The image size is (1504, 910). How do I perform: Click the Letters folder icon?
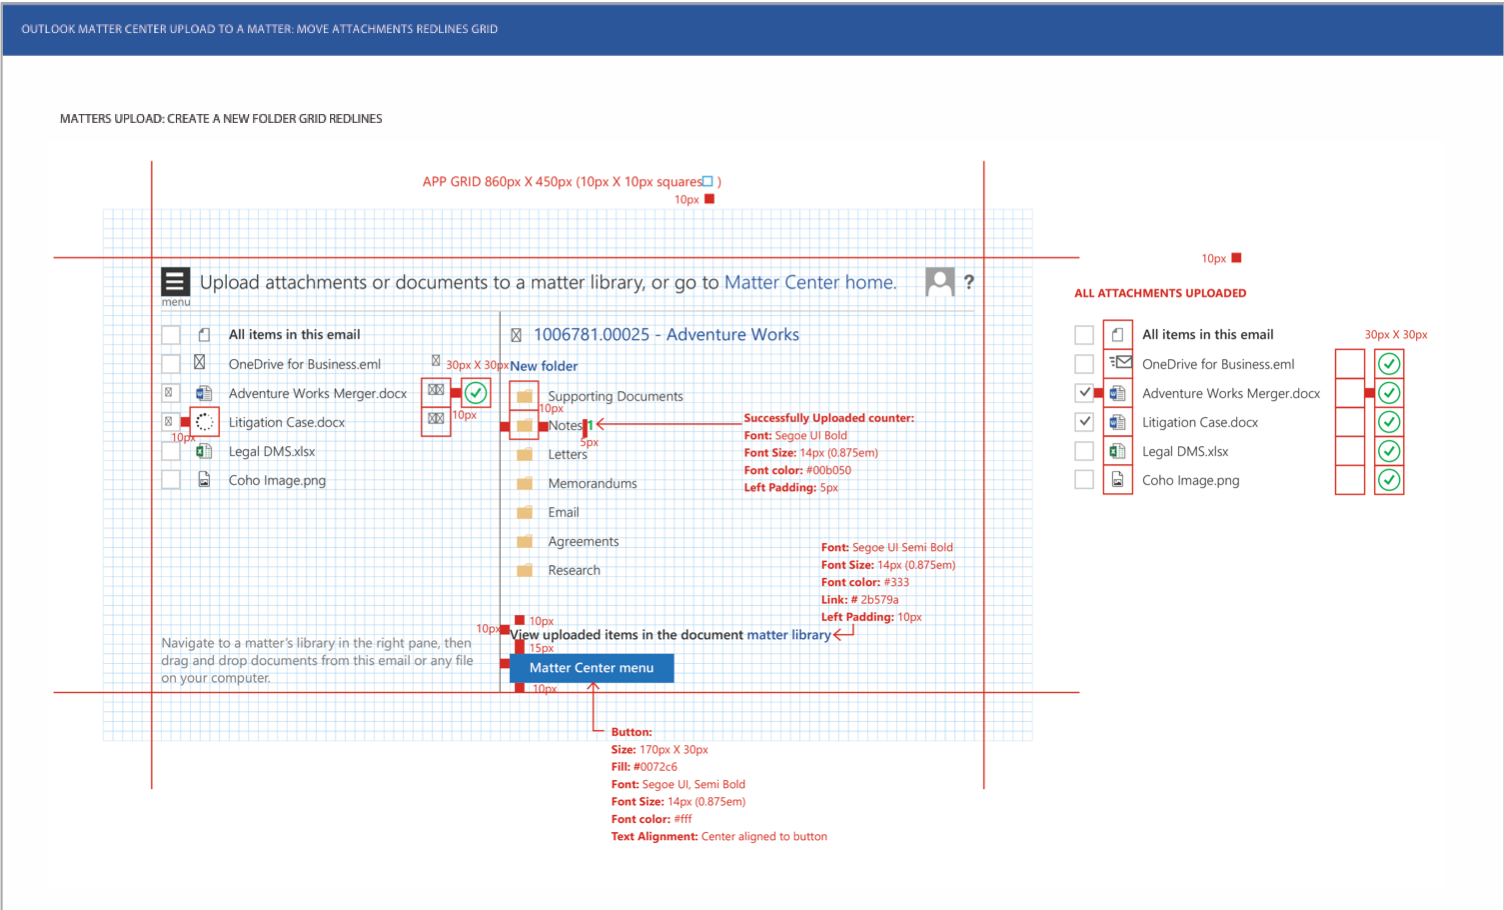pyautogui.click(x=524, y=454)
